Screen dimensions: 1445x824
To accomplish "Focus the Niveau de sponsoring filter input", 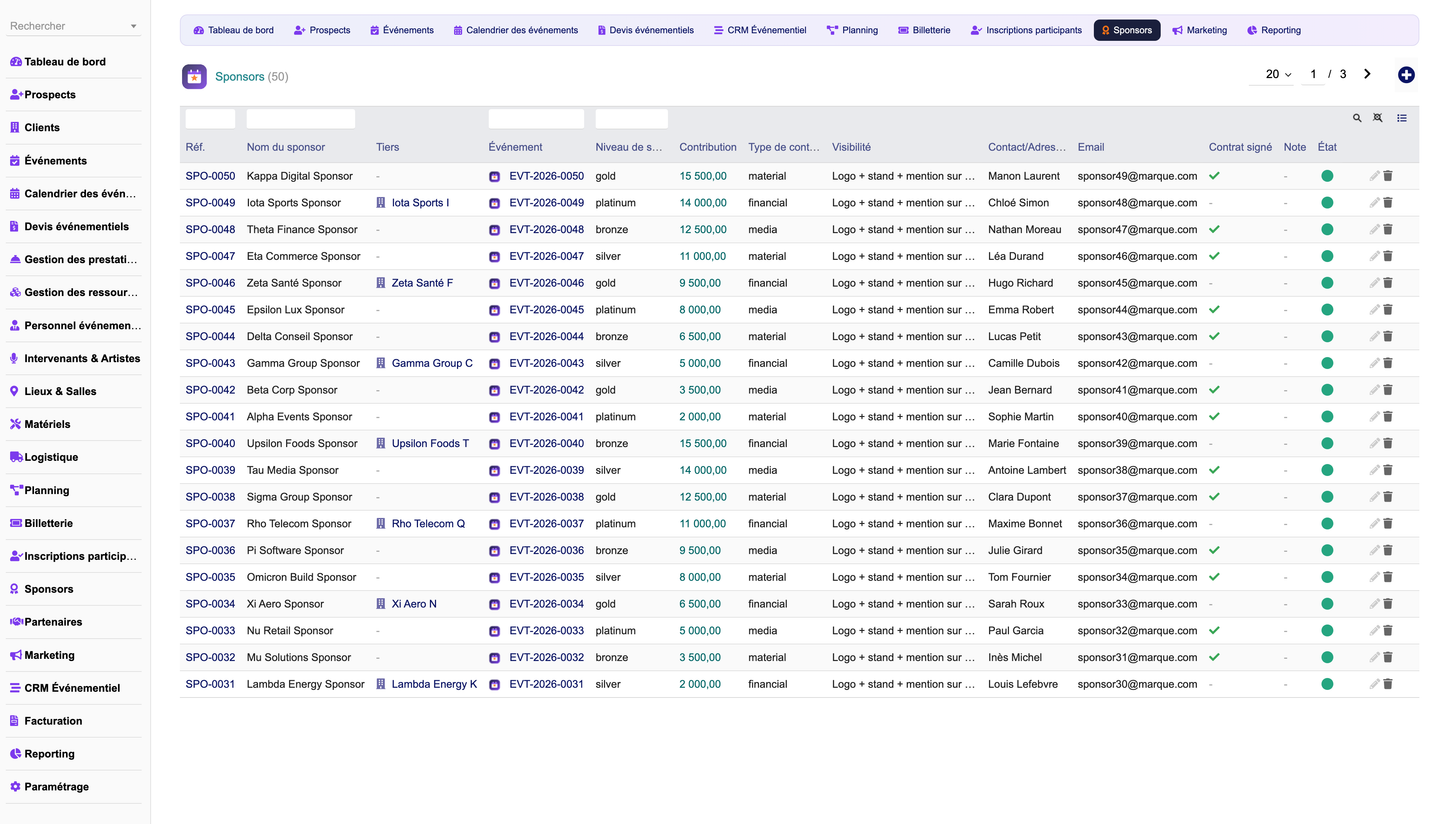I will point(631,119).
